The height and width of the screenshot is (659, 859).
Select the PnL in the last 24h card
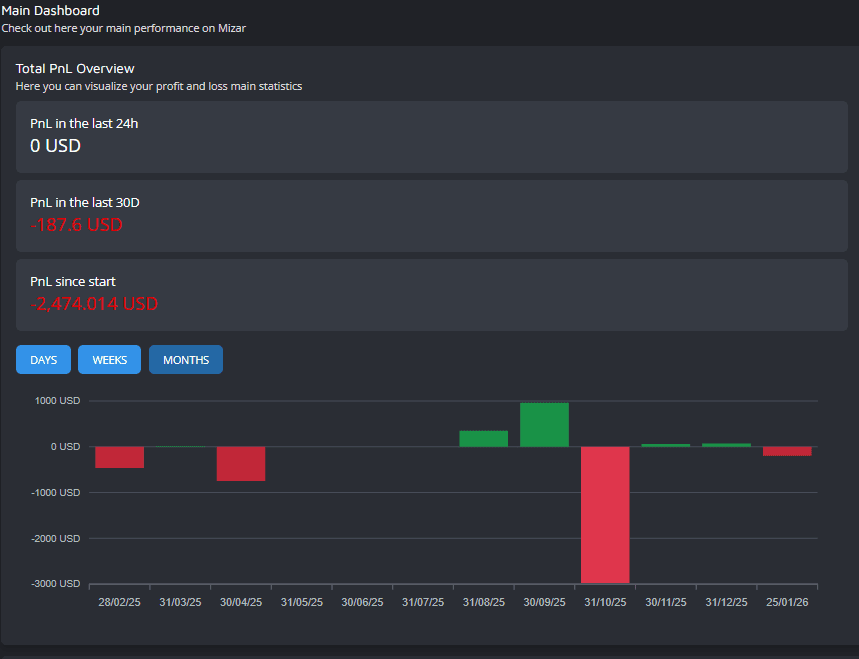(430, 137)
